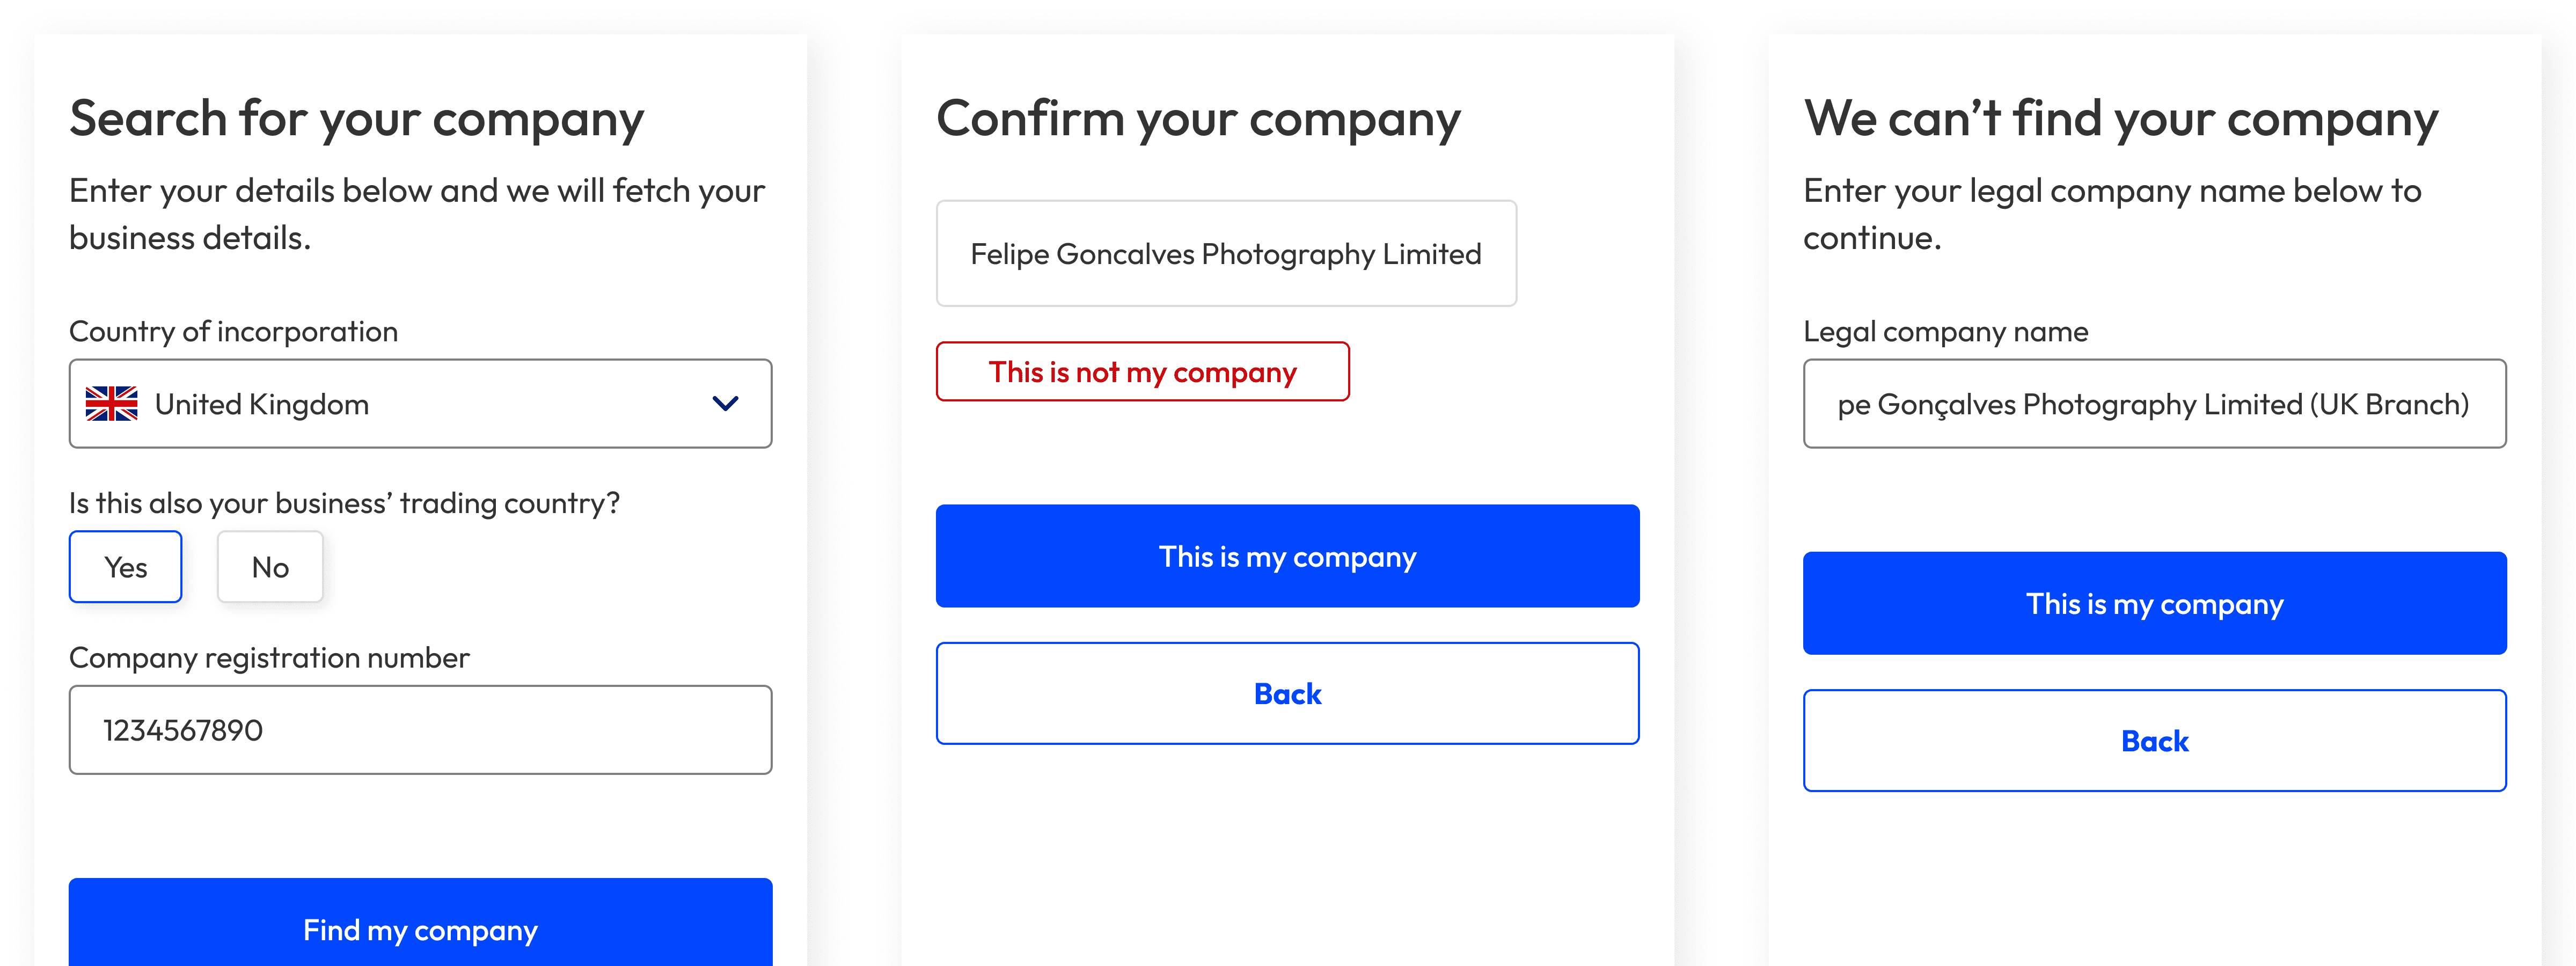2576x966 pixels.
Task: Confirm with This is my company
Action: [x=1287, y=556]
